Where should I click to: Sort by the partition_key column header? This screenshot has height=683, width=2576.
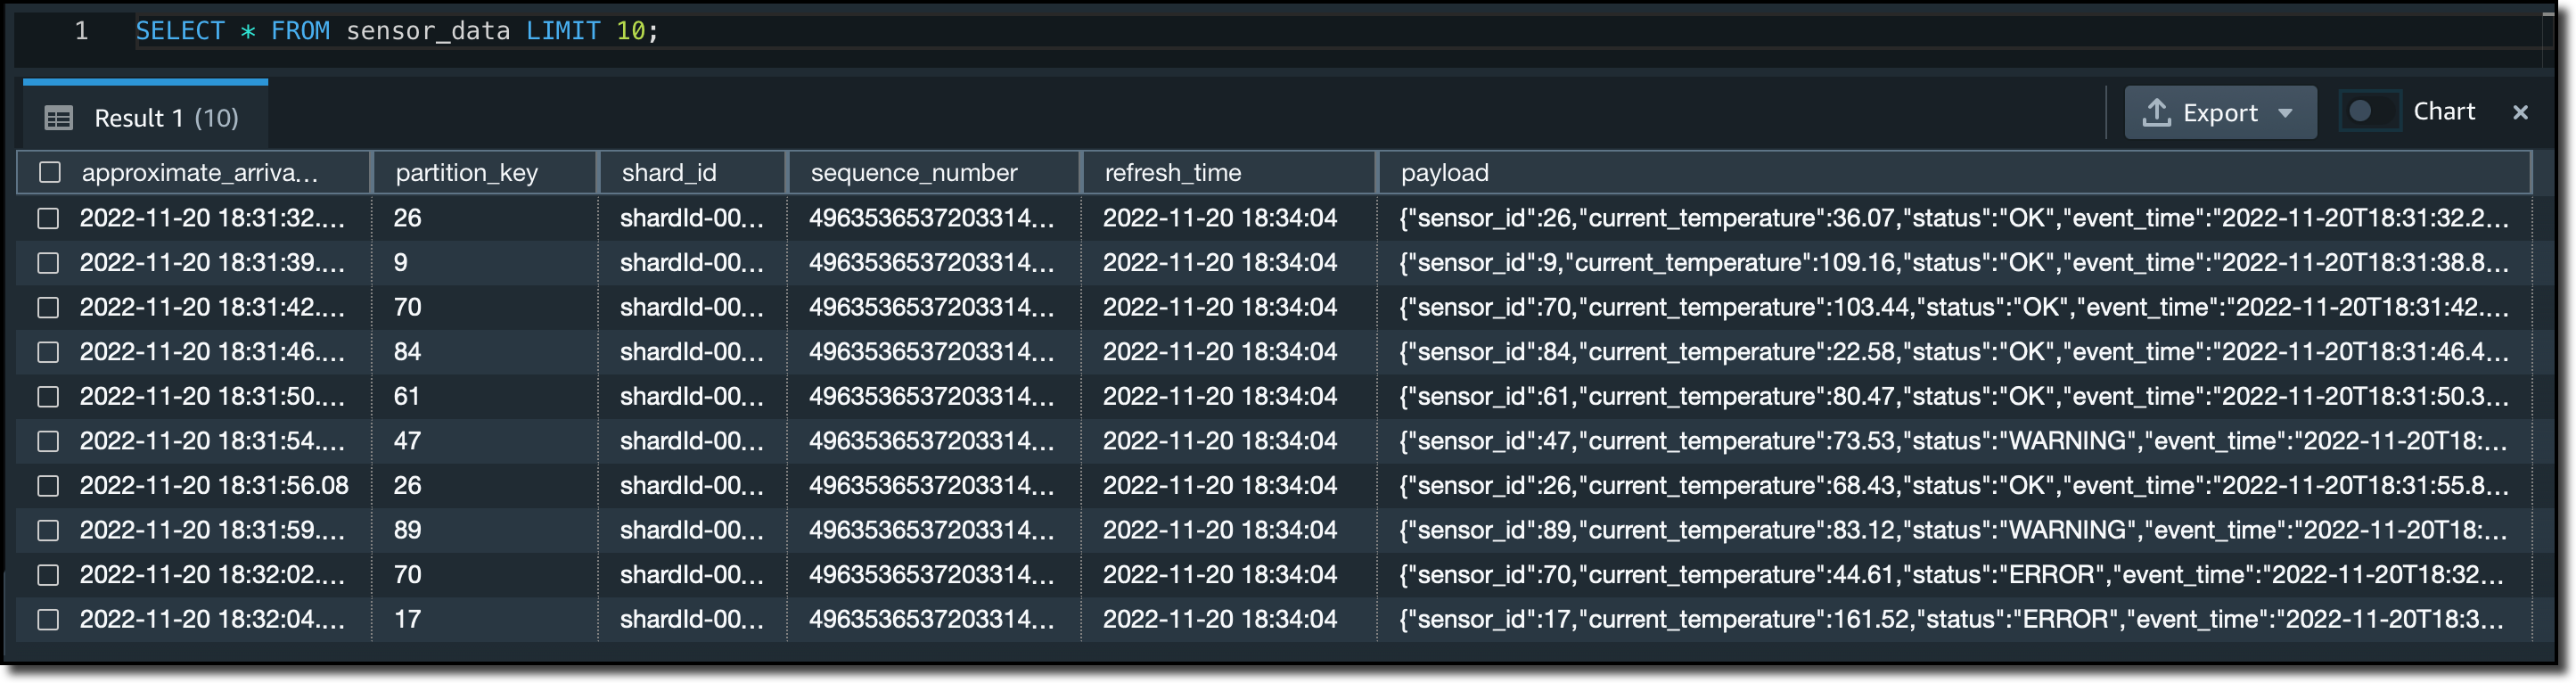coord(466,172)
